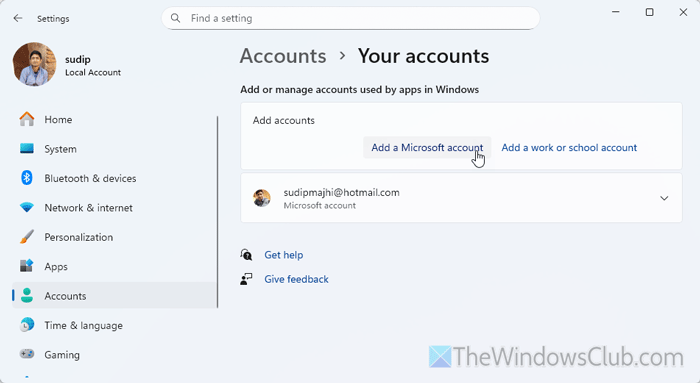Click Add a Microsoft account button

pos(427,147)
